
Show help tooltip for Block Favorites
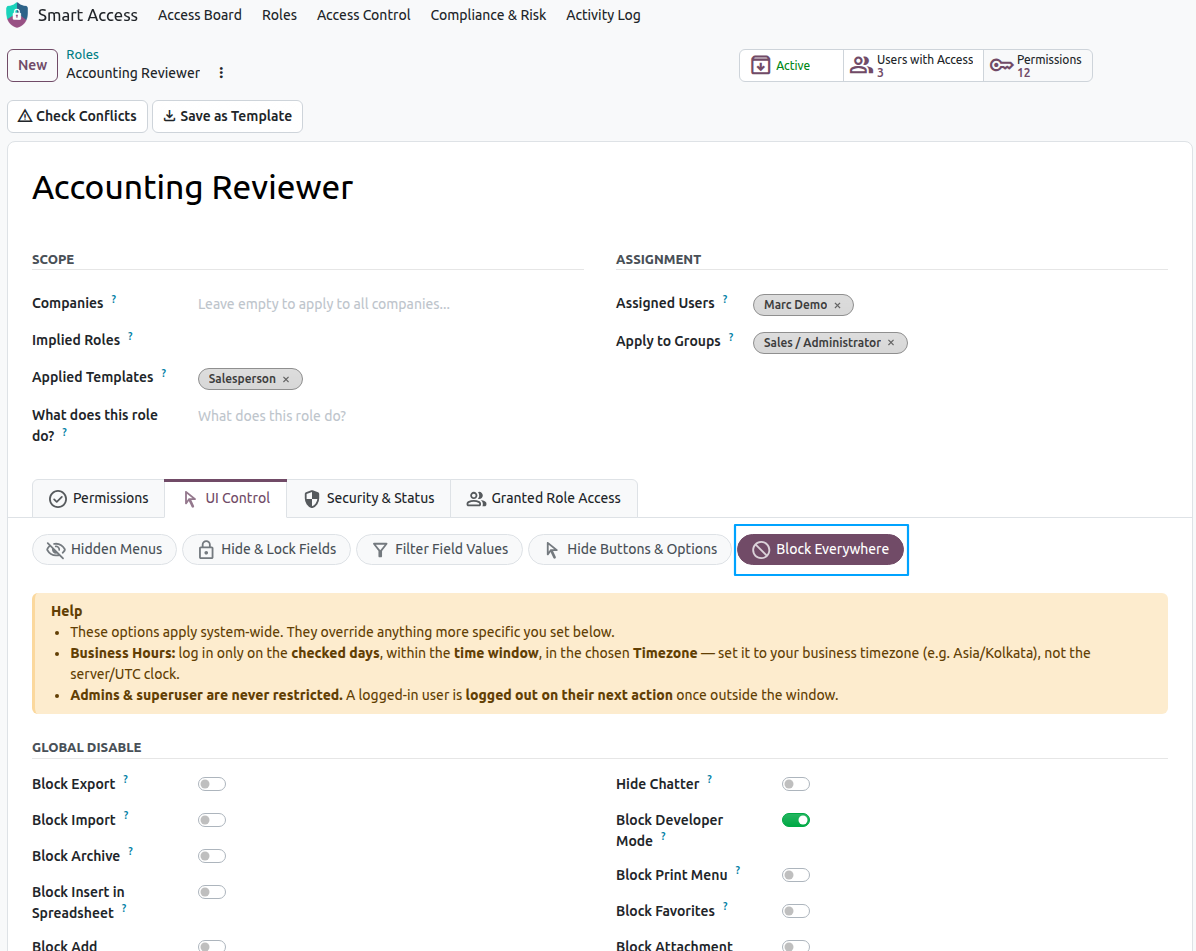pos(725,906)
